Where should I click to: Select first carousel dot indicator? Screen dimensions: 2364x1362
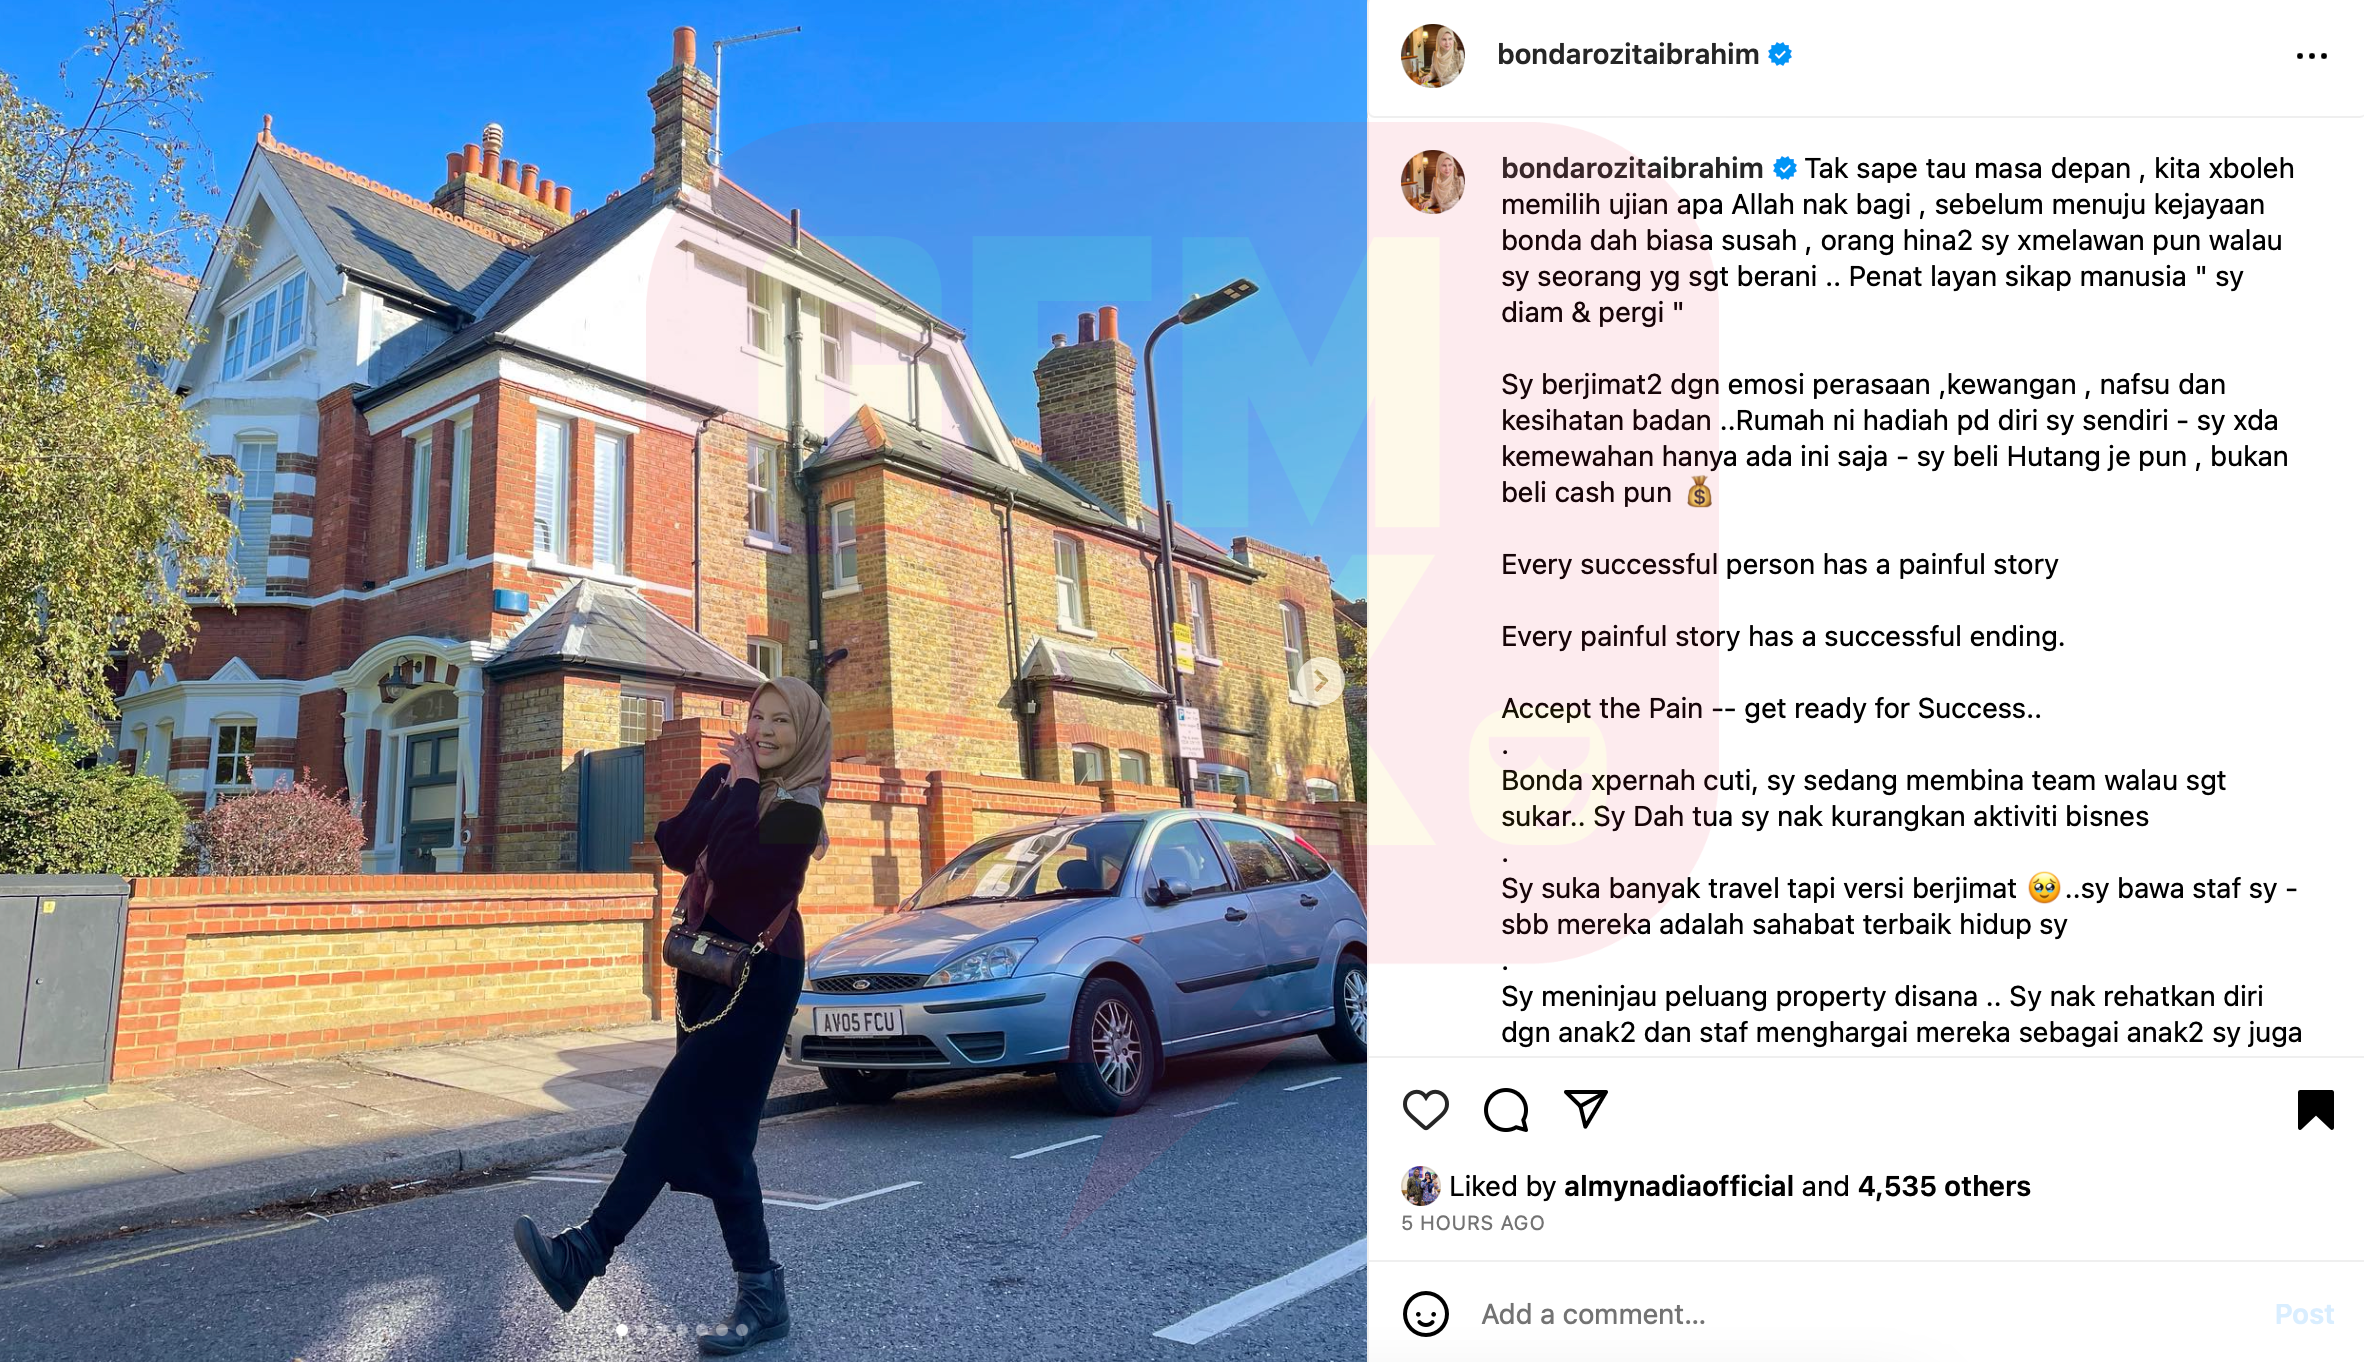coord(622,1330)
